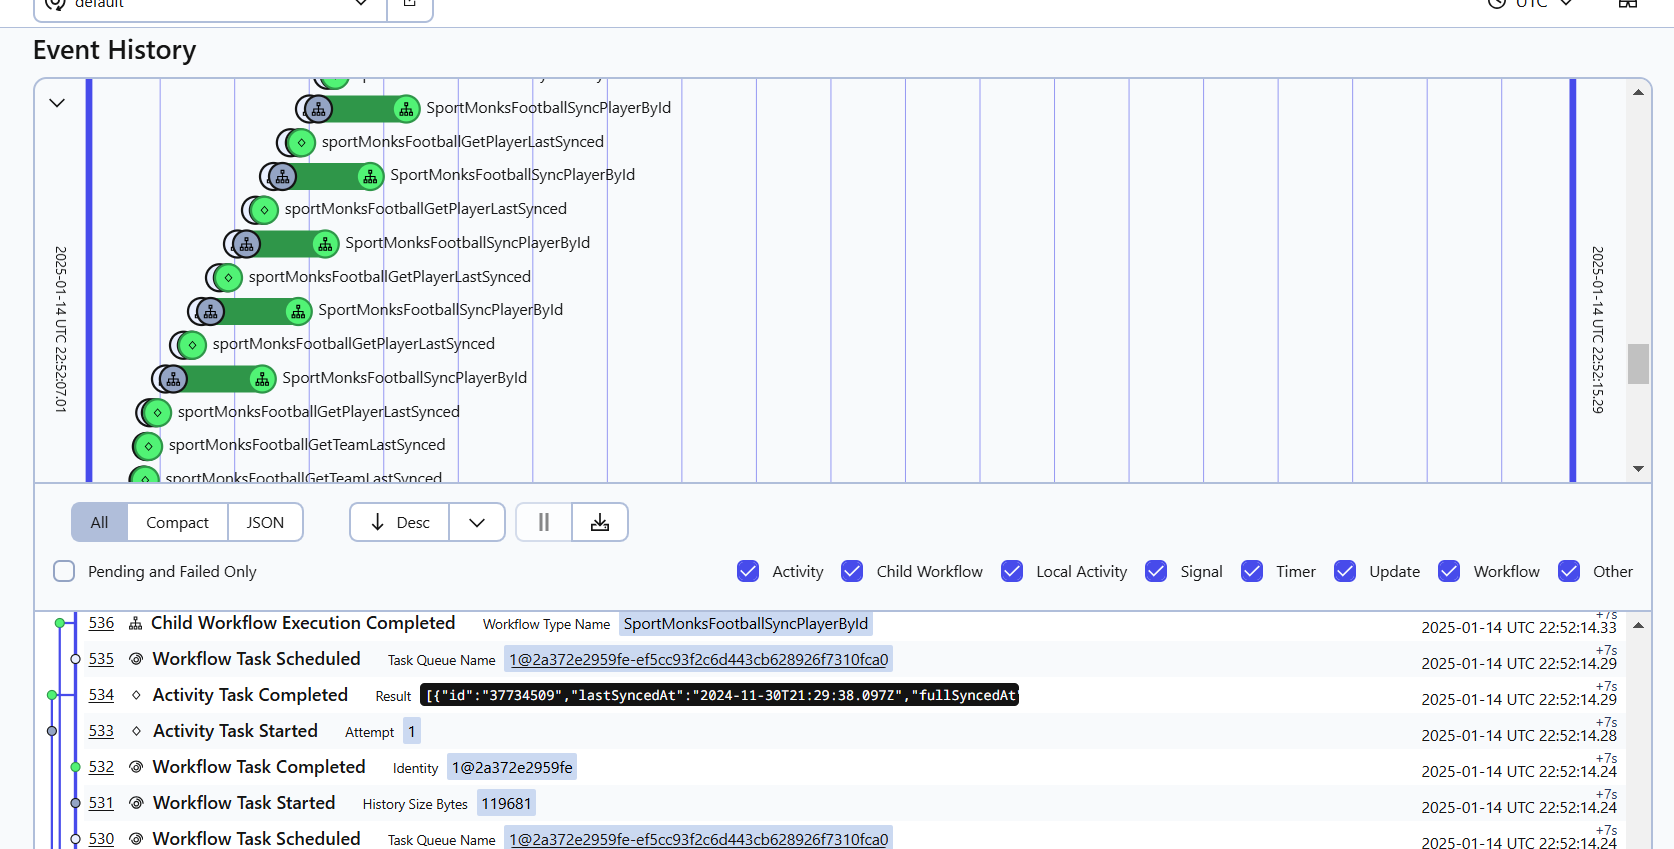Open the UTC timezone dropdown
The width and height of the screenshot is (1674, 849).
1530,4
